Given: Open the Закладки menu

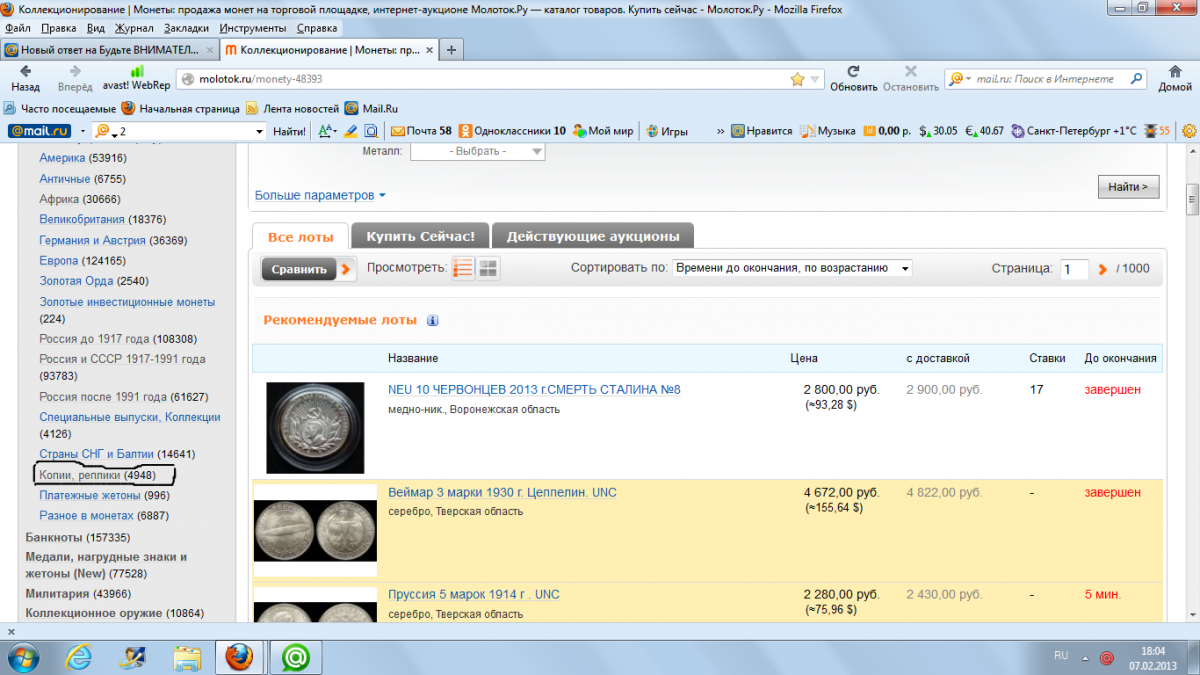Looking at the screenshot, I should click(187, 29).
